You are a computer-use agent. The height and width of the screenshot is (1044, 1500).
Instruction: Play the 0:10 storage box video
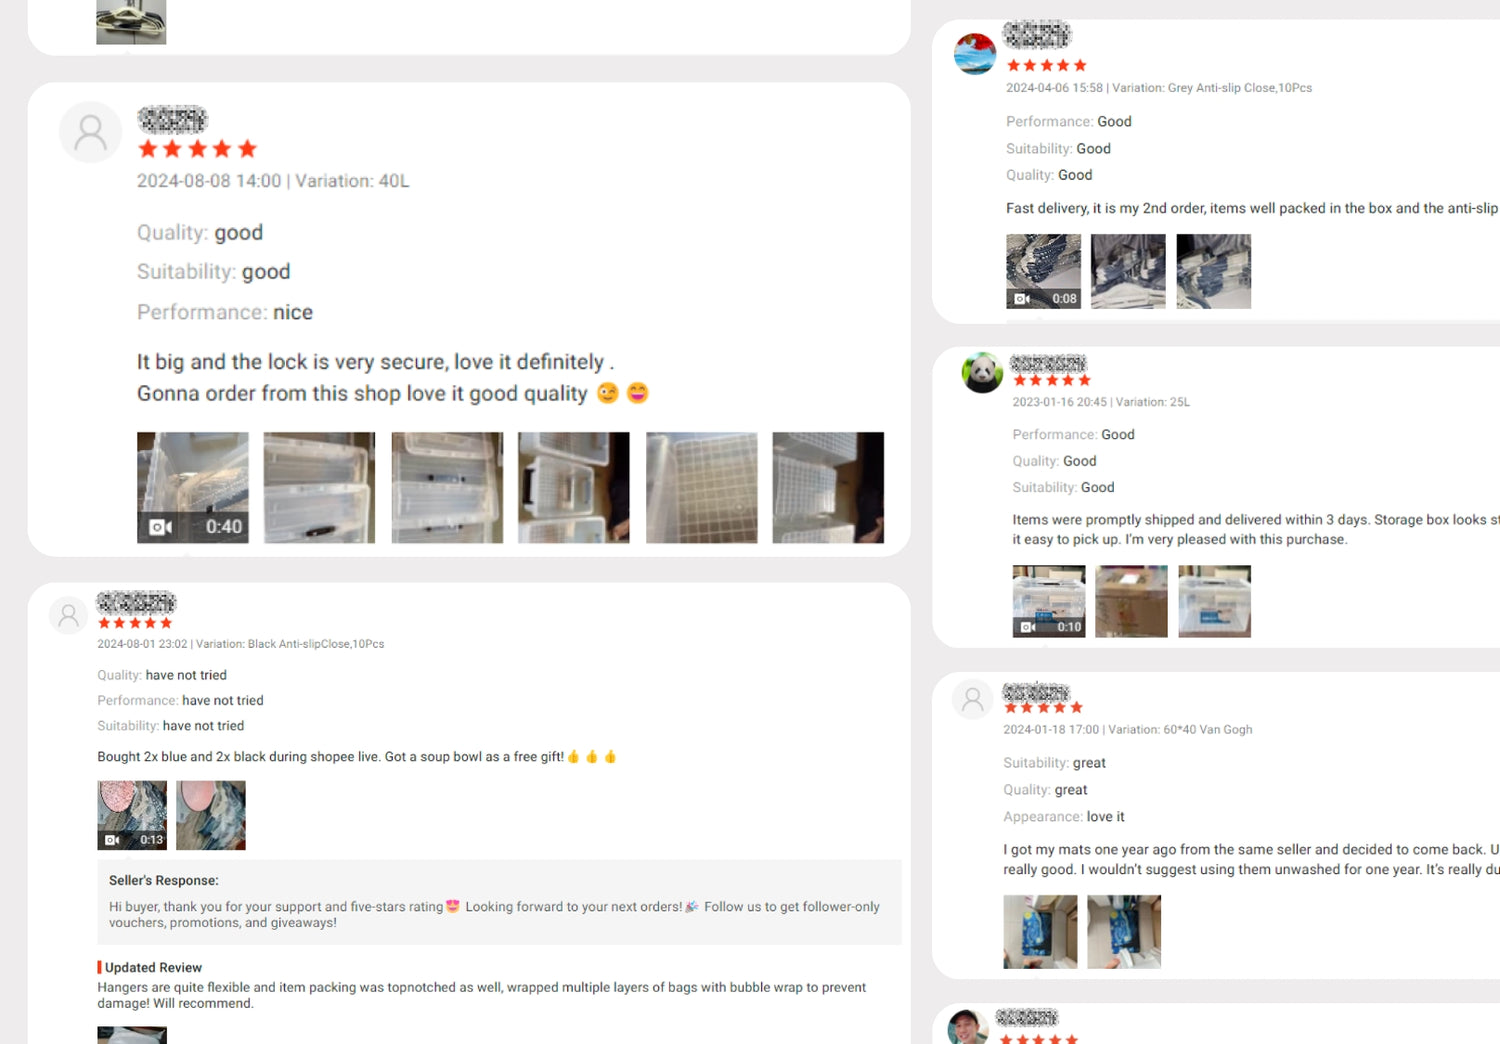pyautogui.click(x=1049, y=601)
